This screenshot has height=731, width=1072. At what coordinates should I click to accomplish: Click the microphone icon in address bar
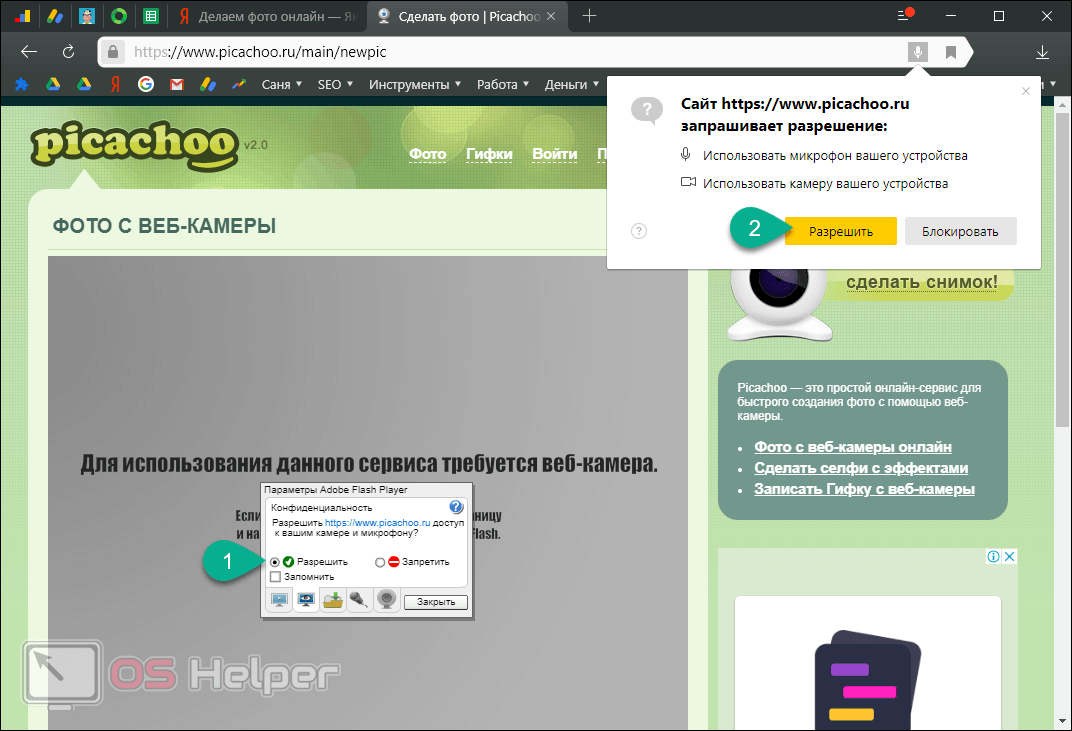click(x=918, y=52)
